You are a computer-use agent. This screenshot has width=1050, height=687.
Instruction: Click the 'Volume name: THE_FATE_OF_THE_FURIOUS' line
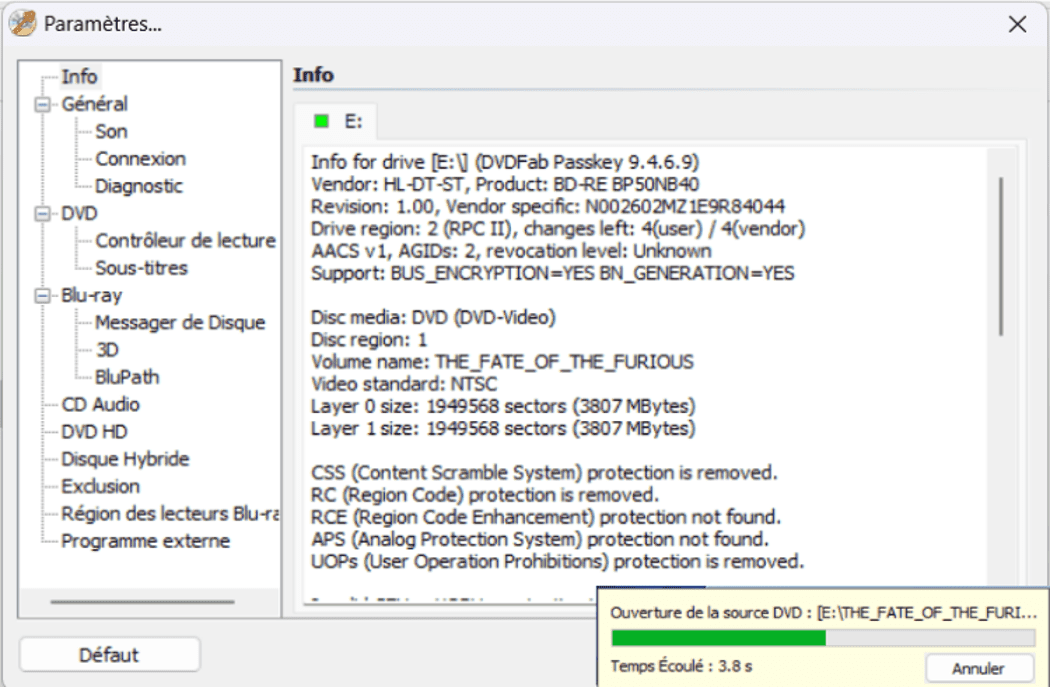pyautogui.click(x=502, y=362)
